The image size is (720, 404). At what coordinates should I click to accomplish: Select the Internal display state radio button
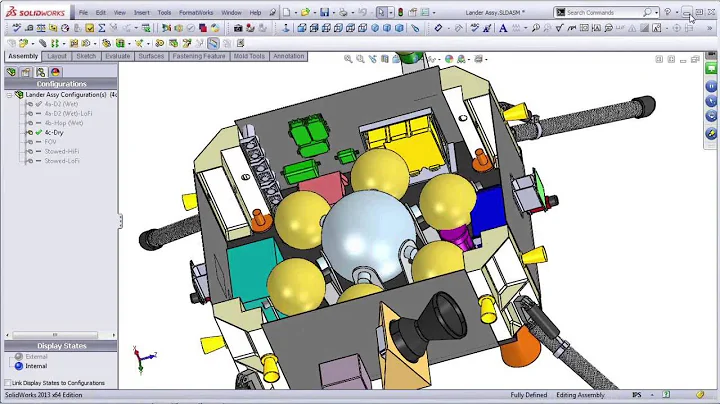[19, 366]
